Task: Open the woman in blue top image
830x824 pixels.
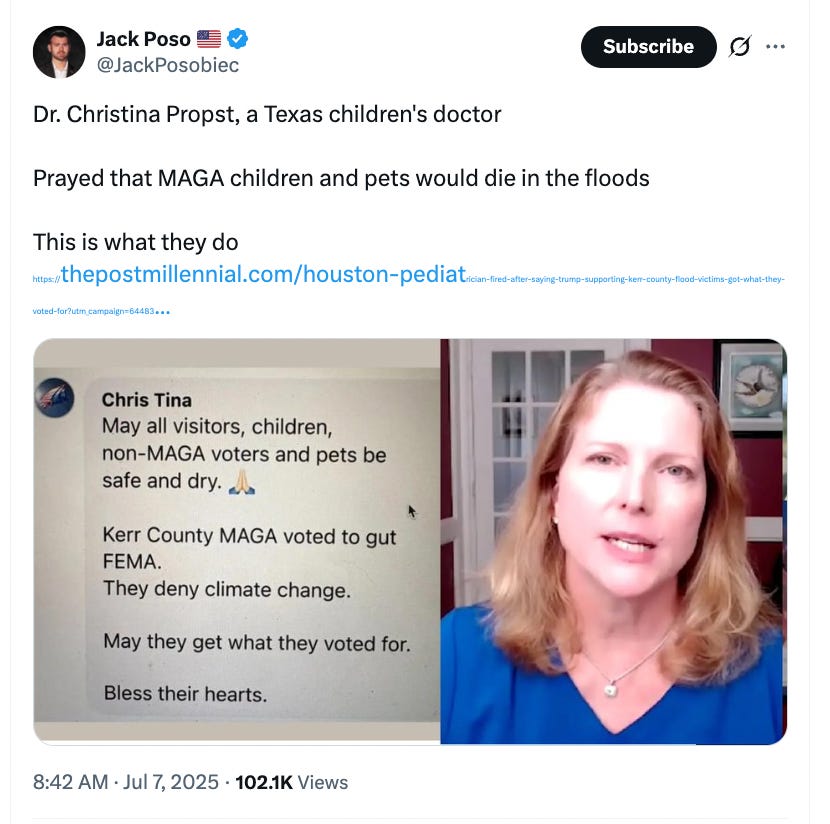Action: pyautogui.click(x=614, y=541)
